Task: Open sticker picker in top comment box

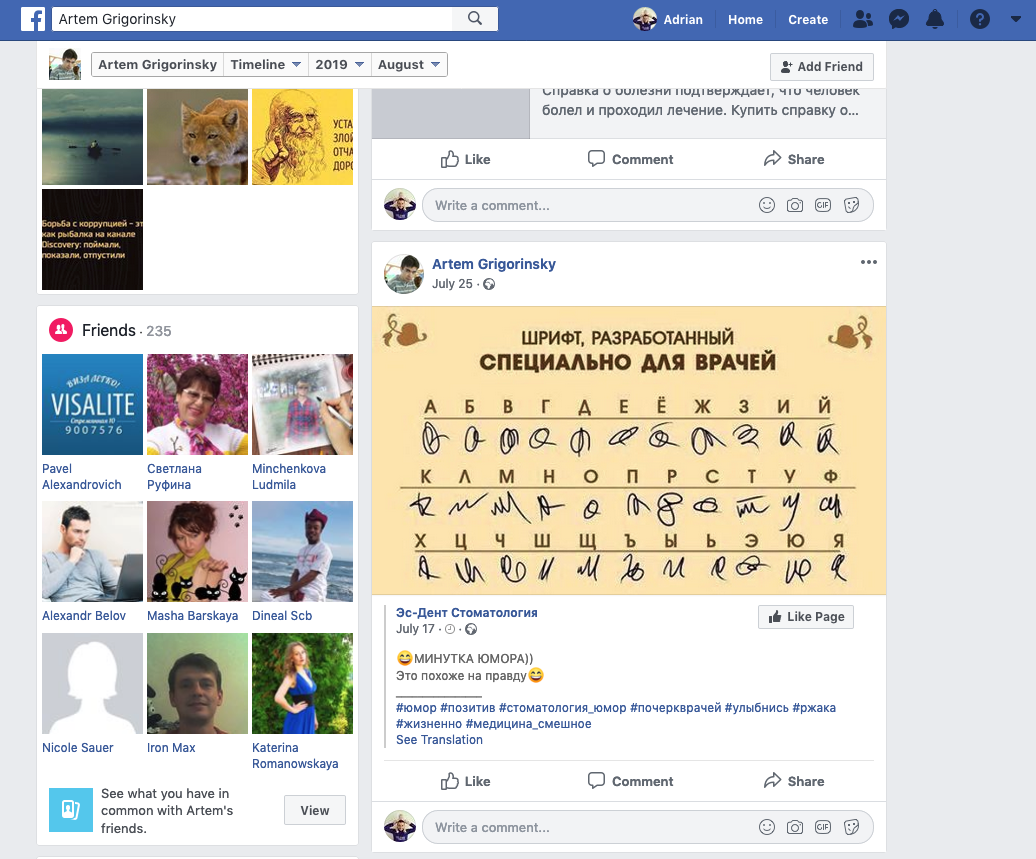Action: point(852,205)
